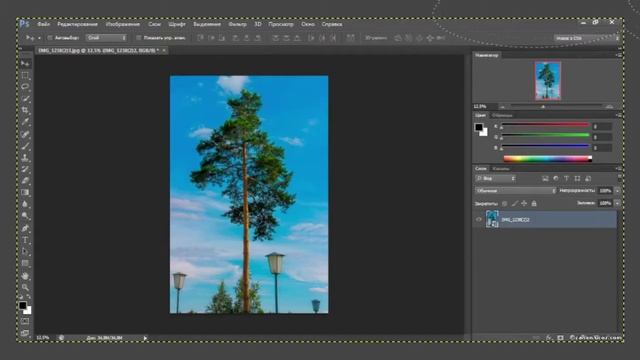Viewport: 640px width, 360px height.
Task: Select the History Brush tool
Action: (25, 169)
